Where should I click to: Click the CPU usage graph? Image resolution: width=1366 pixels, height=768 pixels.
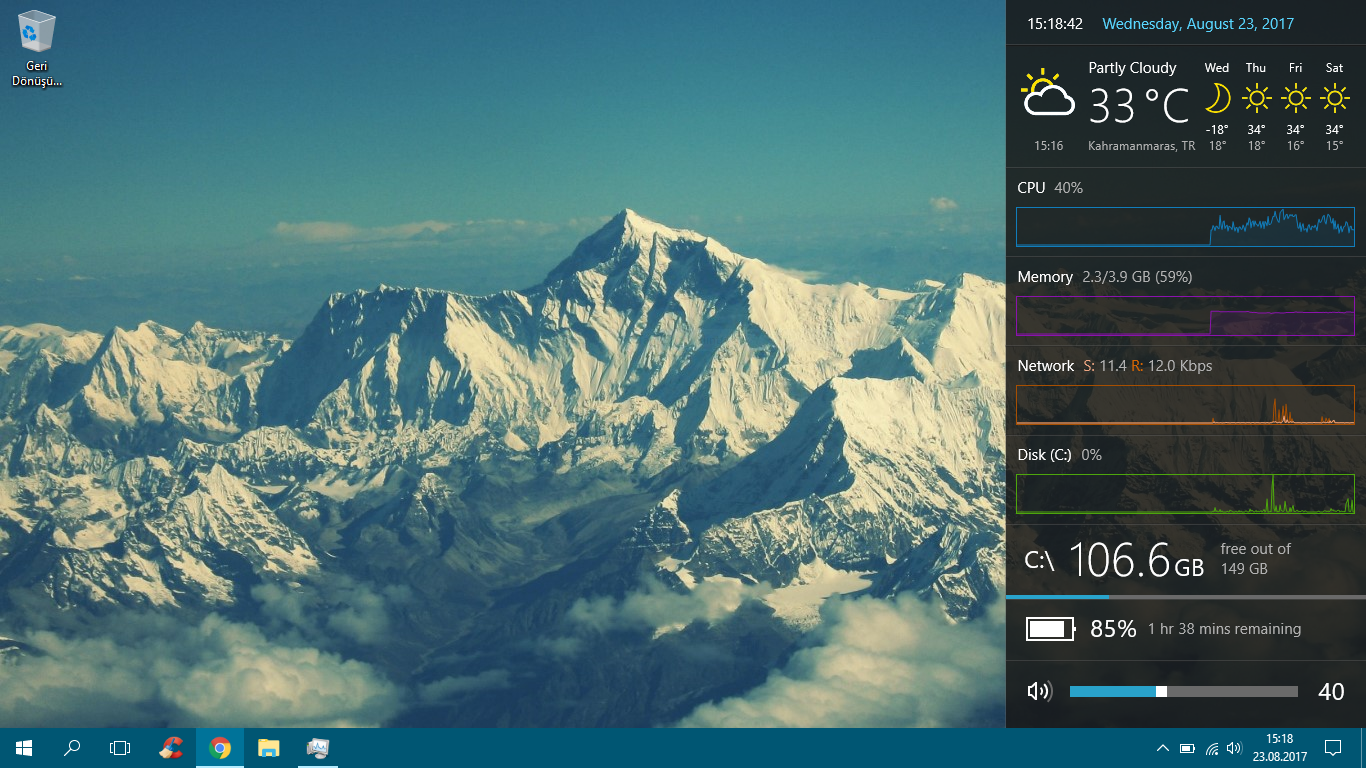pyautogui.click(x=1185, y=227)
